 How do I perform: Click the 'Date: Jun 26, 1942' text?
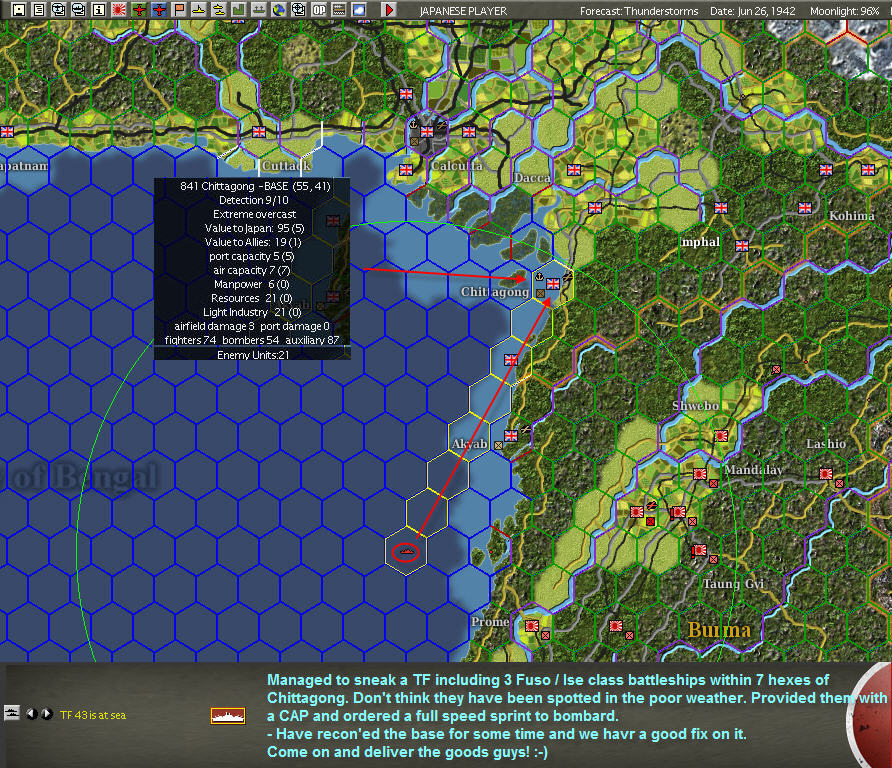(x=752, y=11)
